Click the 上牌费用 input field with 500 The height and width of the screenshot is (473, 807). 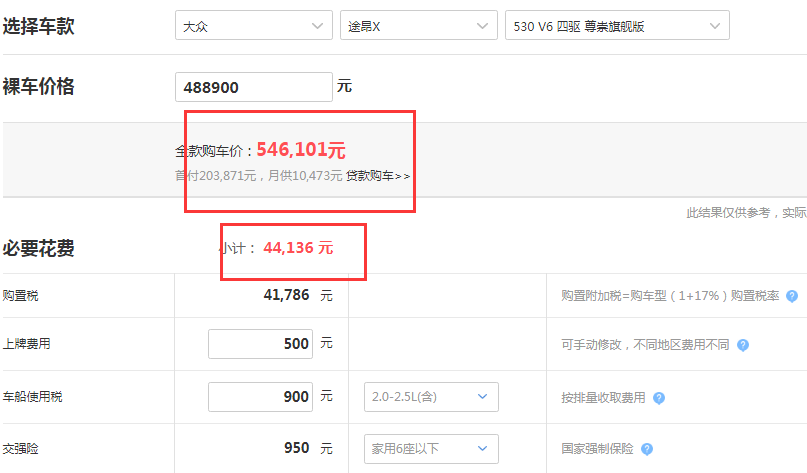(x=260, y=344)
